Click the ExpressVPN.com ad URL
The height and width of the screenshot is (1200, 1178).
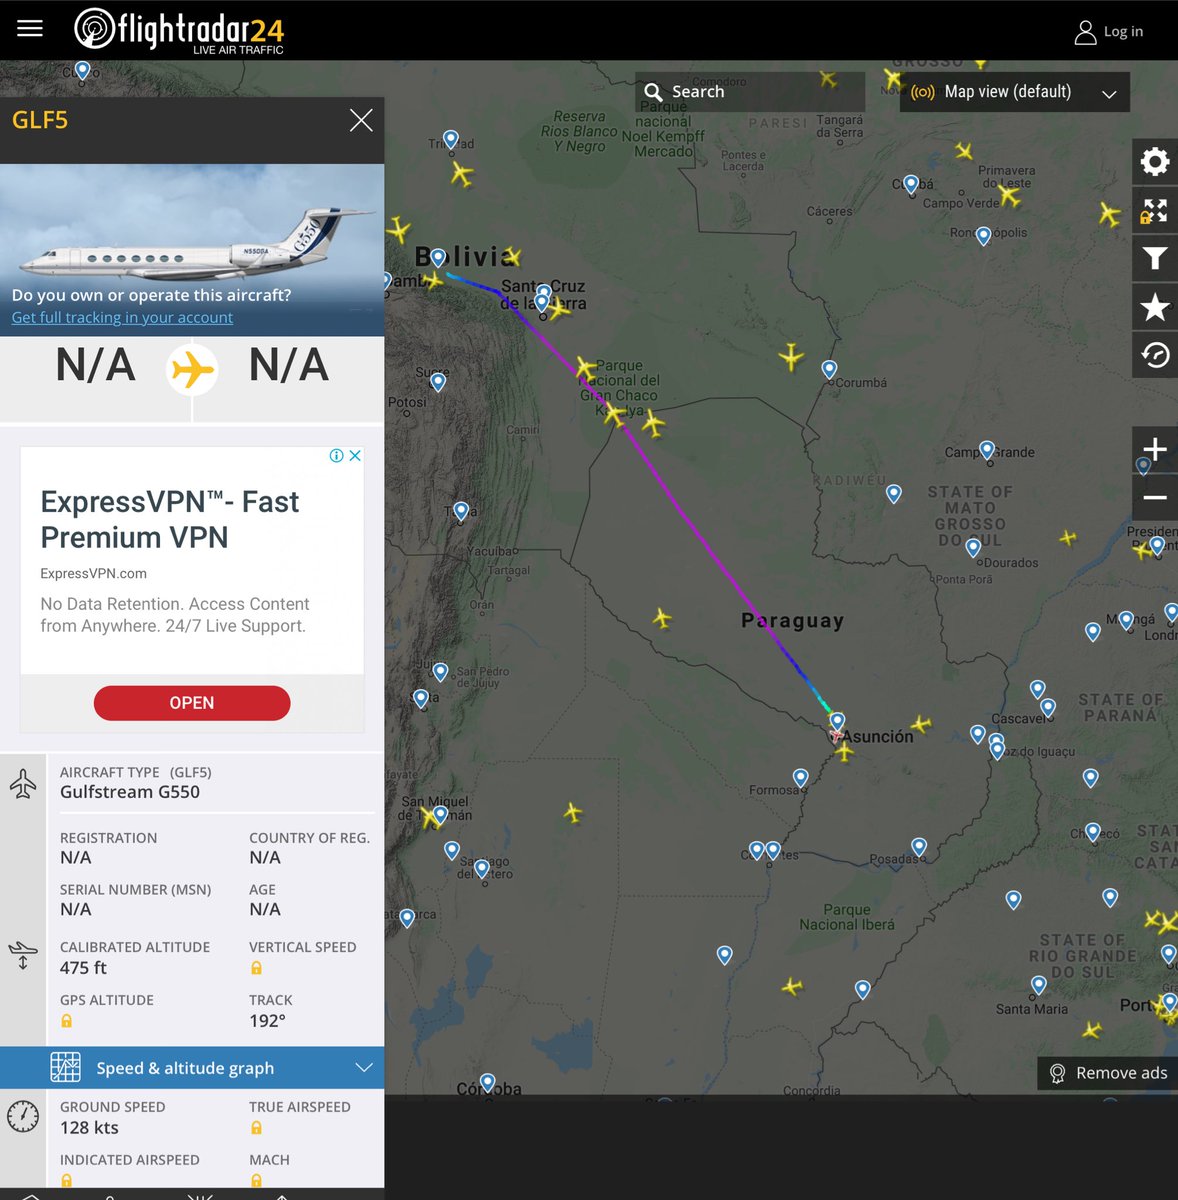tap(93, 573)
